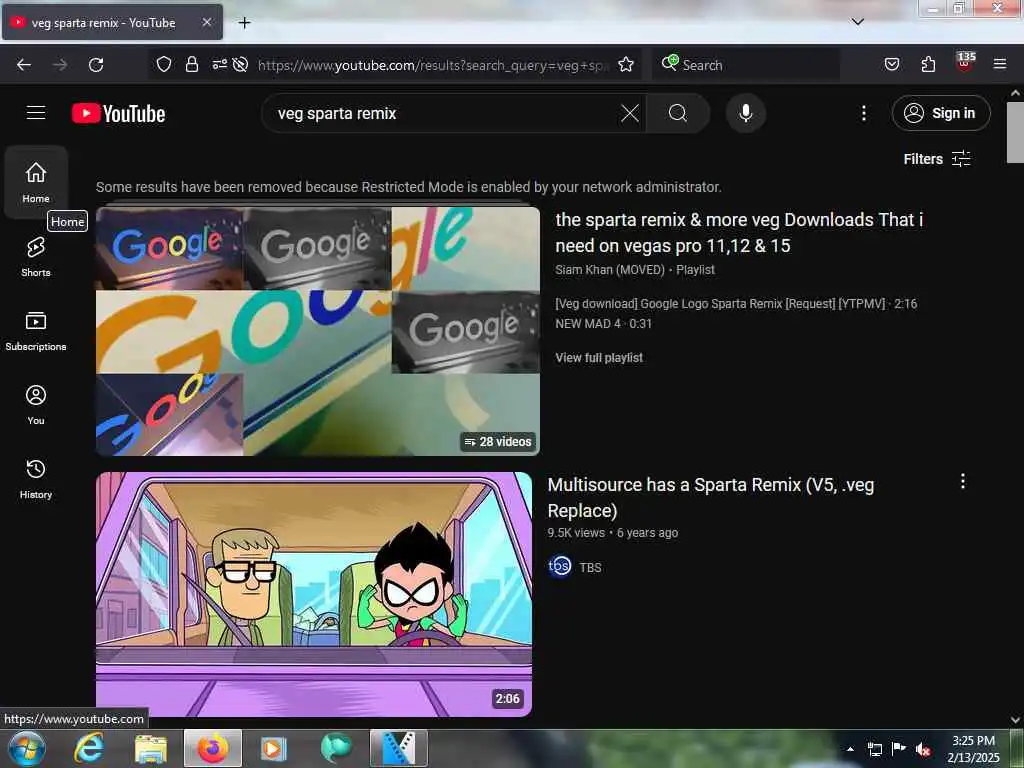Start search with voice microphone

[x=745, y=113]
